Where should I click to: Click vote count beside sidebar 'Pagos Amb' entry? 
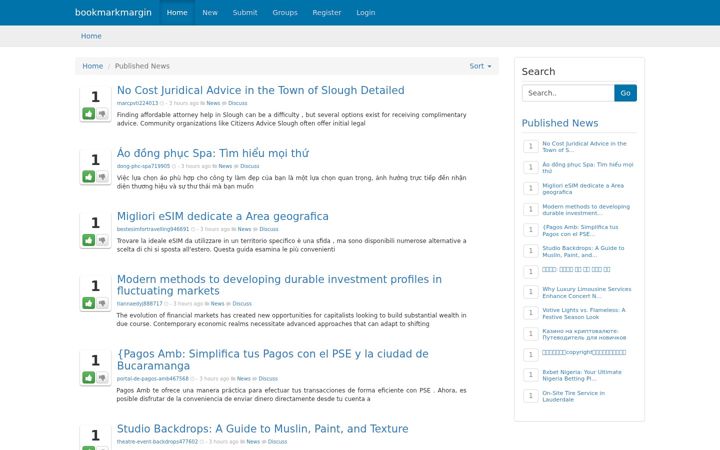pos(531,230)
